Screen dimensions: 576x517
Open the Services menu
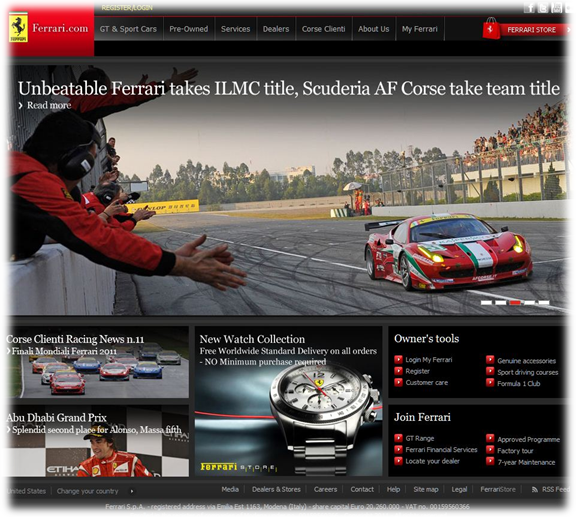coord(235,29)
